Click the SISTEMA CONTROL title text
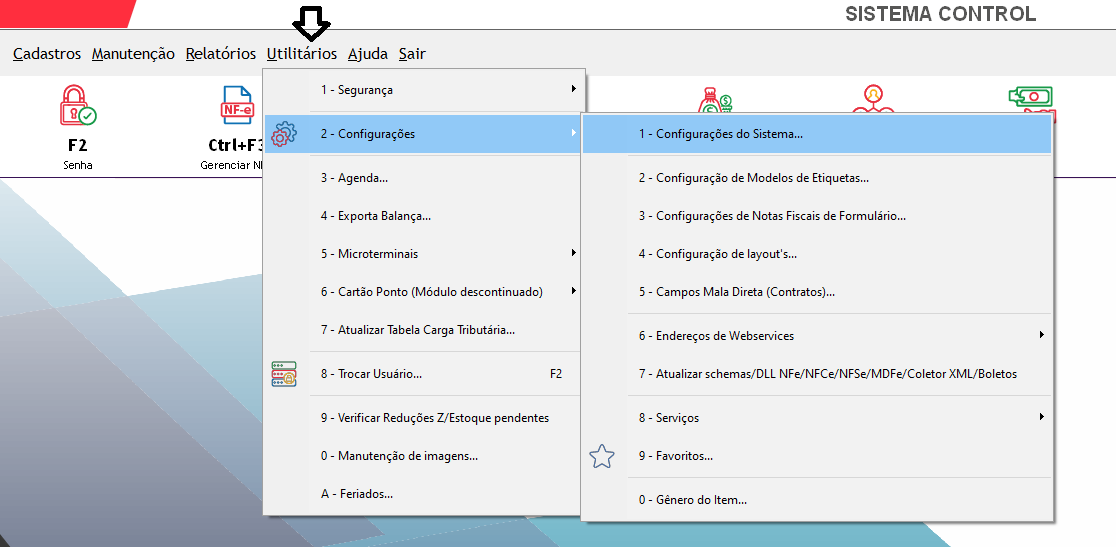The height and width of the screenshot is (547, 1116). [x=940, y=14]
